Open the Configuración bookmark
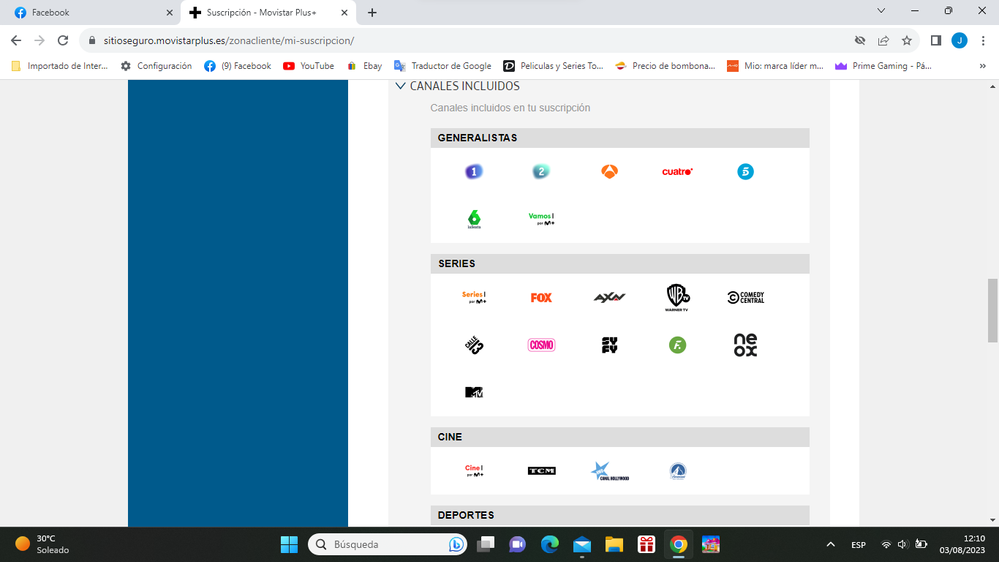 point(156,66)
